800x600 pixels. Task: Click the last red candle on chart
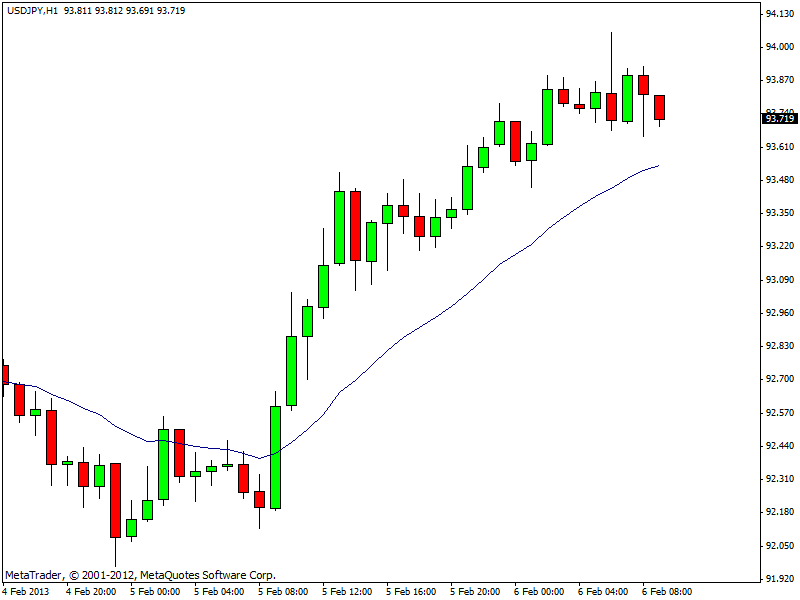(x=660, y=107)
